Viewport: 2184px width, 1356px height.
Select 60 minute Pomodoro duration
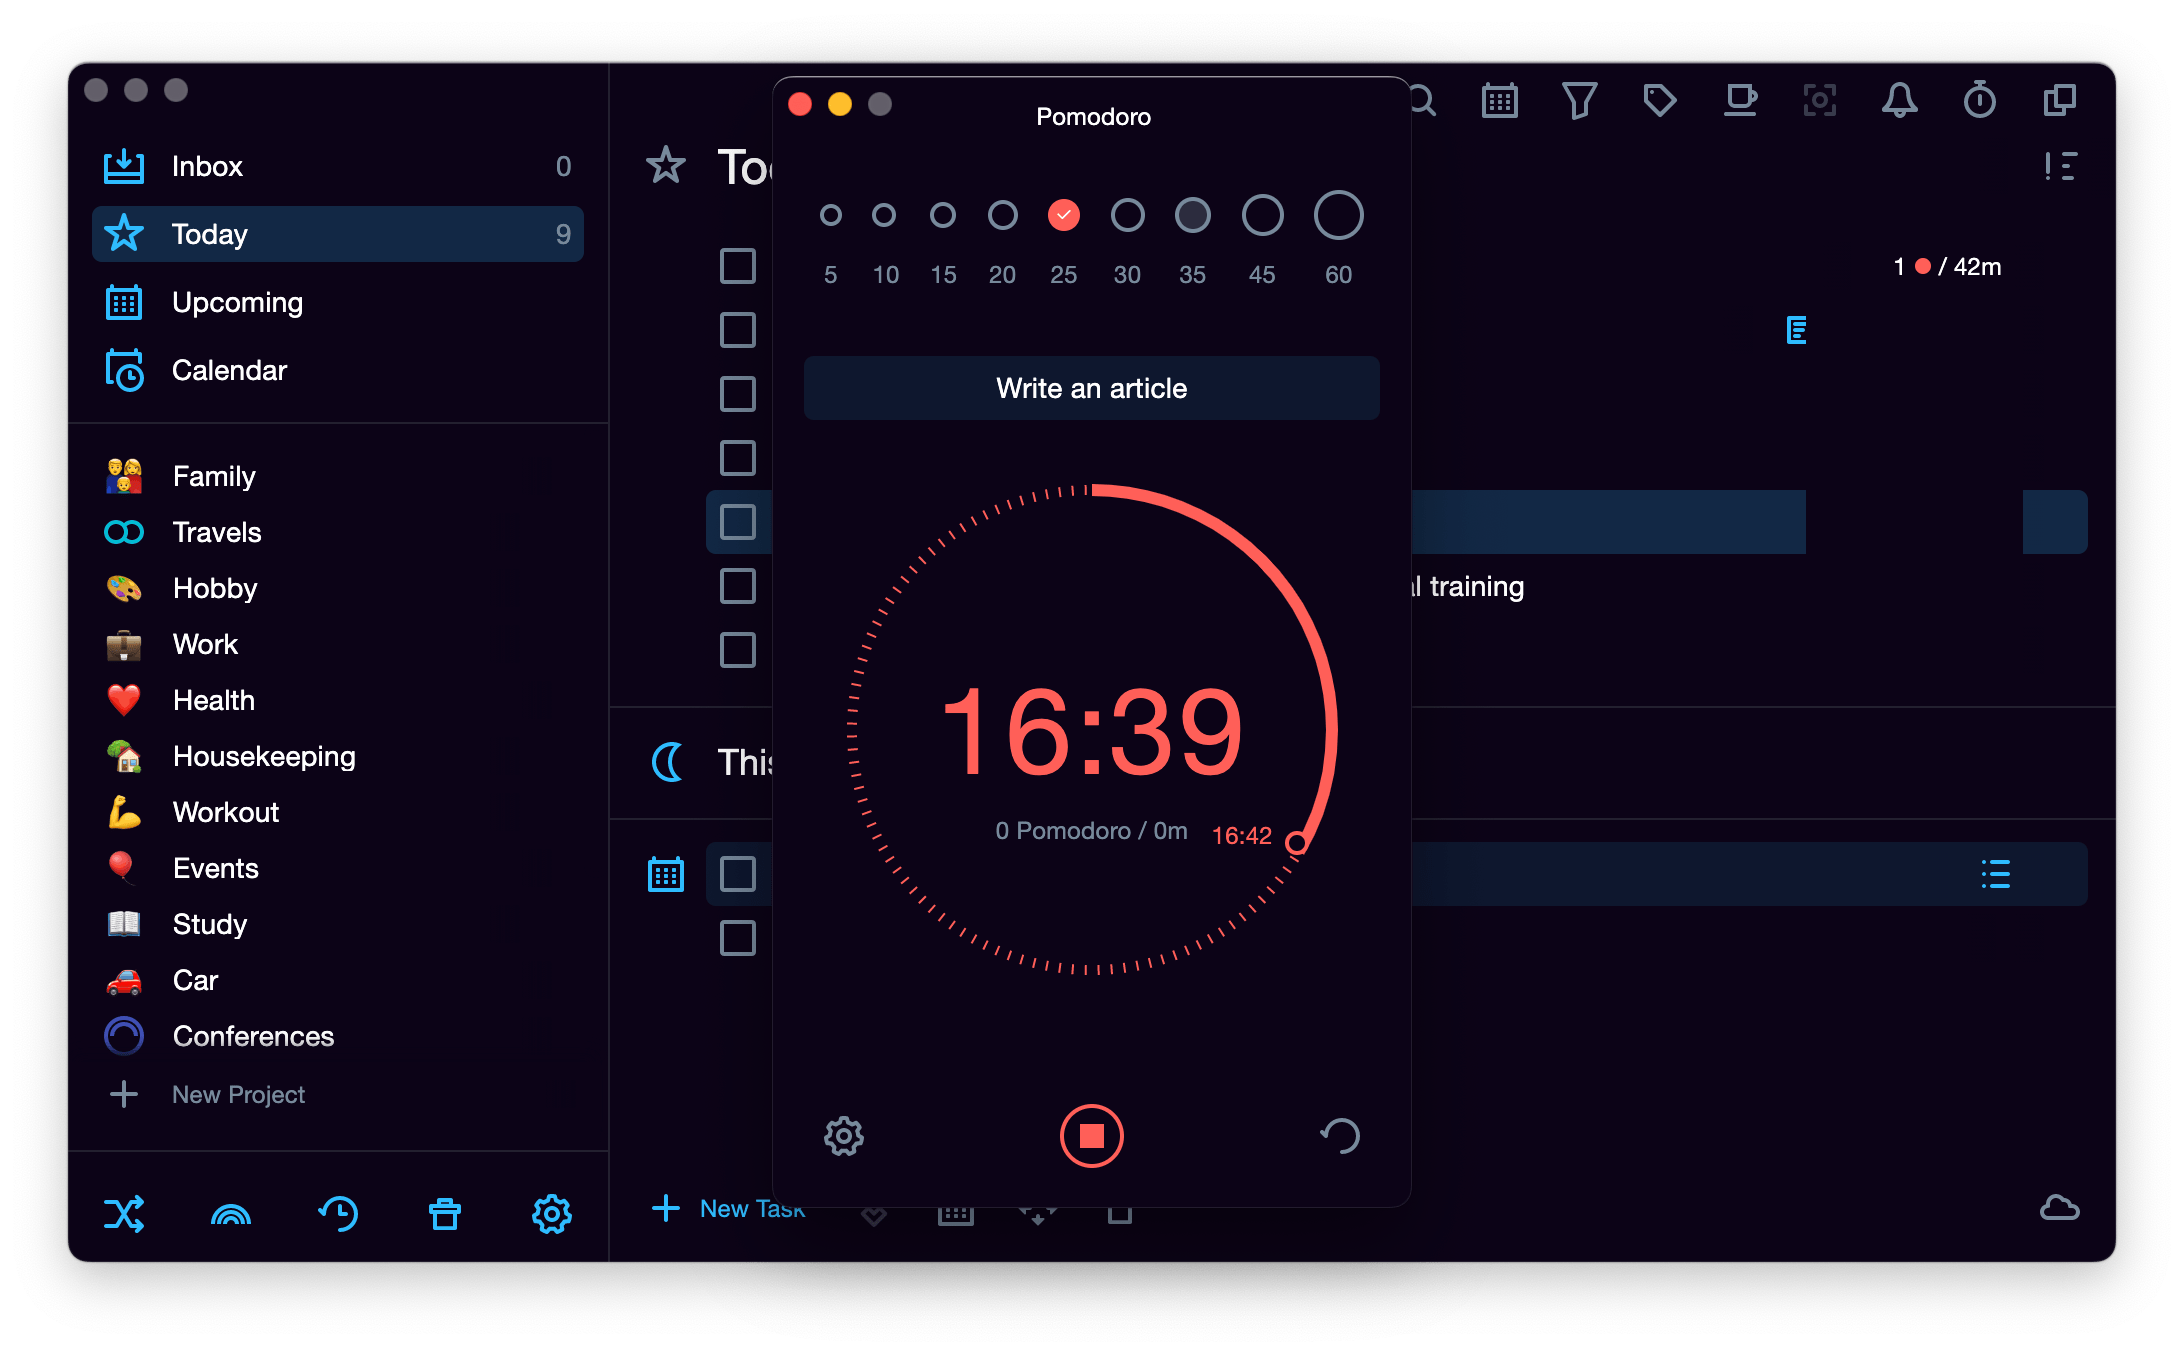1339,215
